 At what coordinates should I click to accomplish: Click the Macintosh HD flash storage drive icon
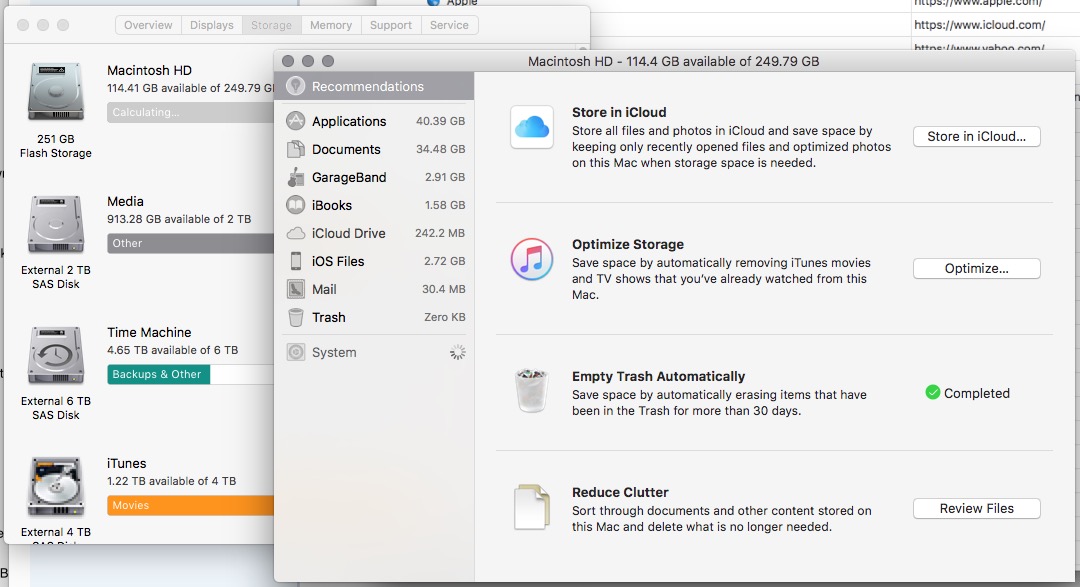pos(56,92)
